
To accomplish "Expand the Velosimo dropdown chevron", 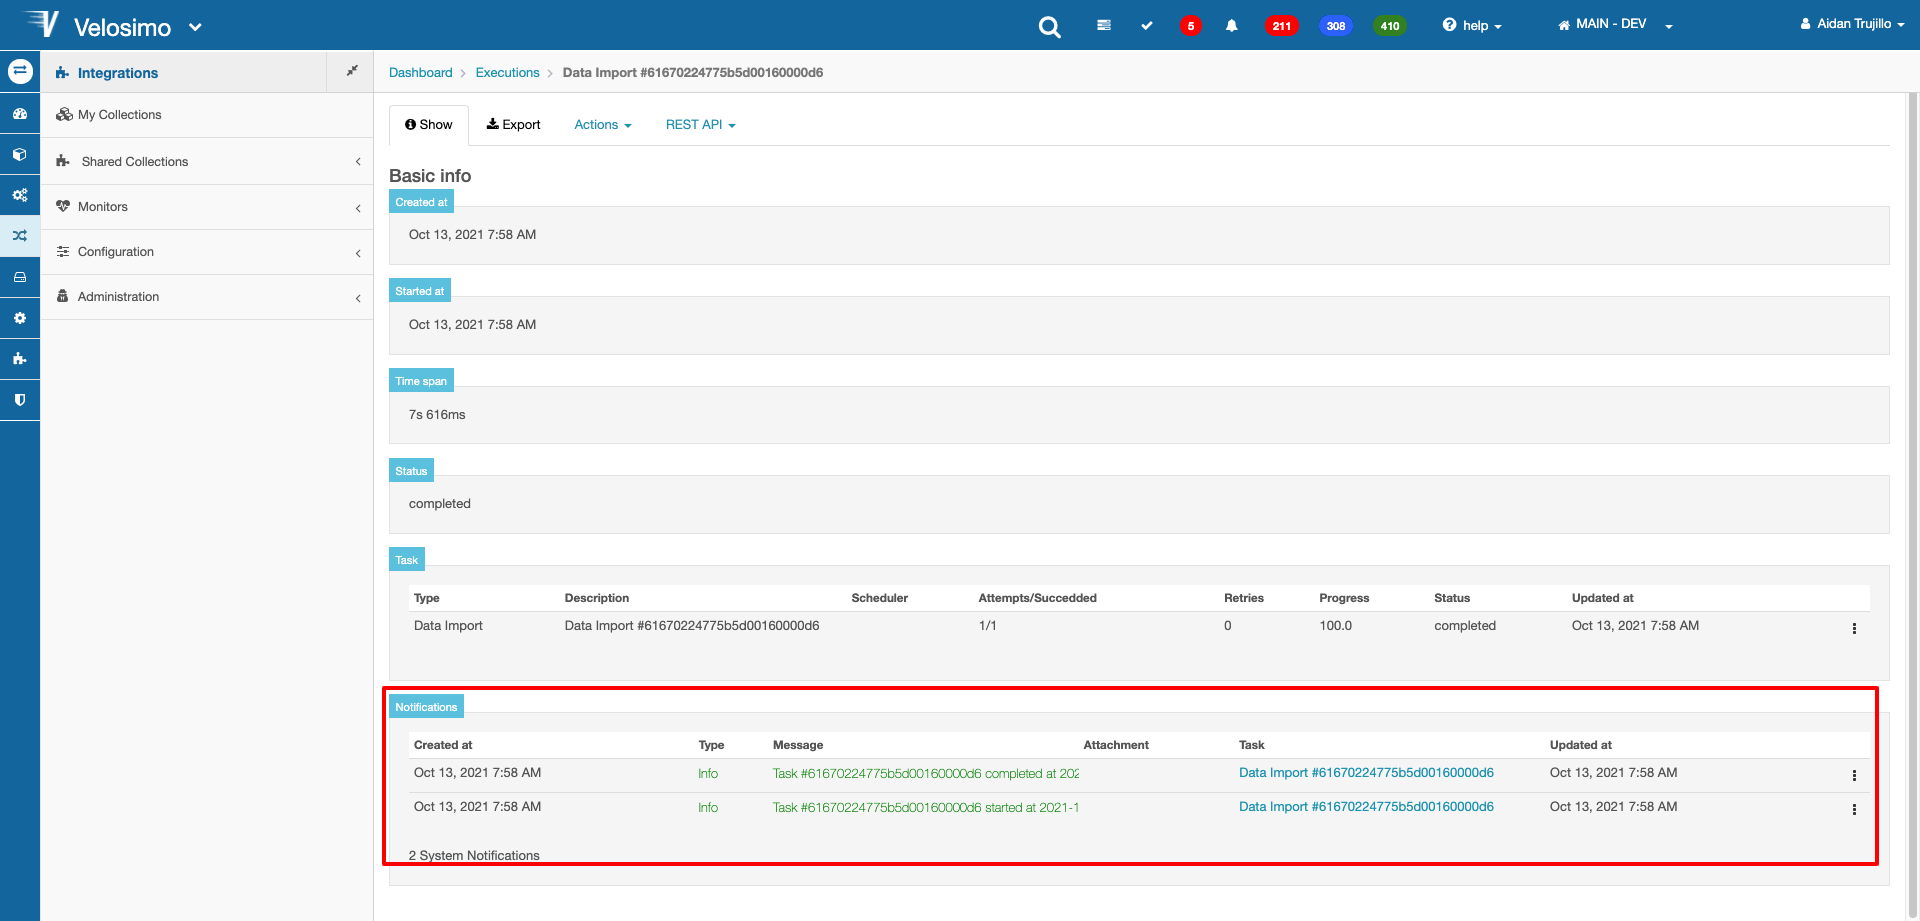I will 195,27.
